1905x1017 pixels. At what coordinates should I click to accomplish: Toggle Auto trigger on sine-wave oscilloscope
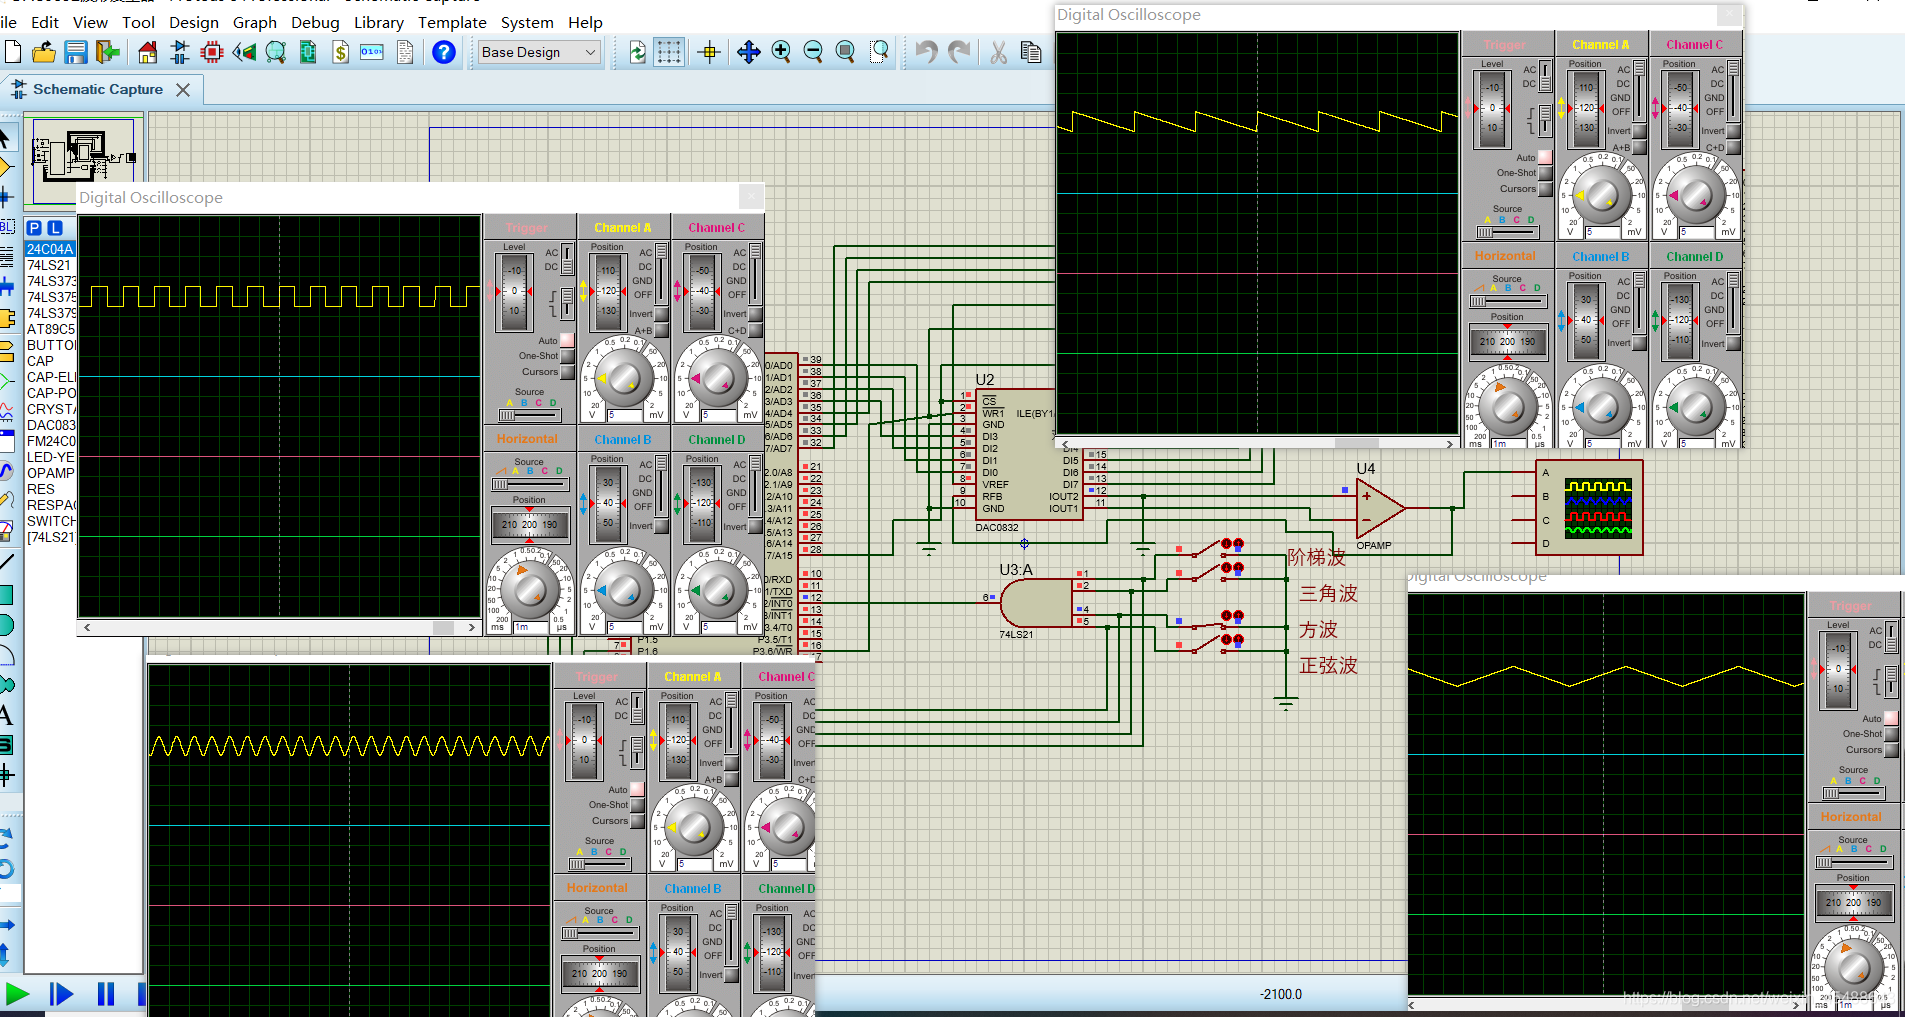tap(637, 789)
